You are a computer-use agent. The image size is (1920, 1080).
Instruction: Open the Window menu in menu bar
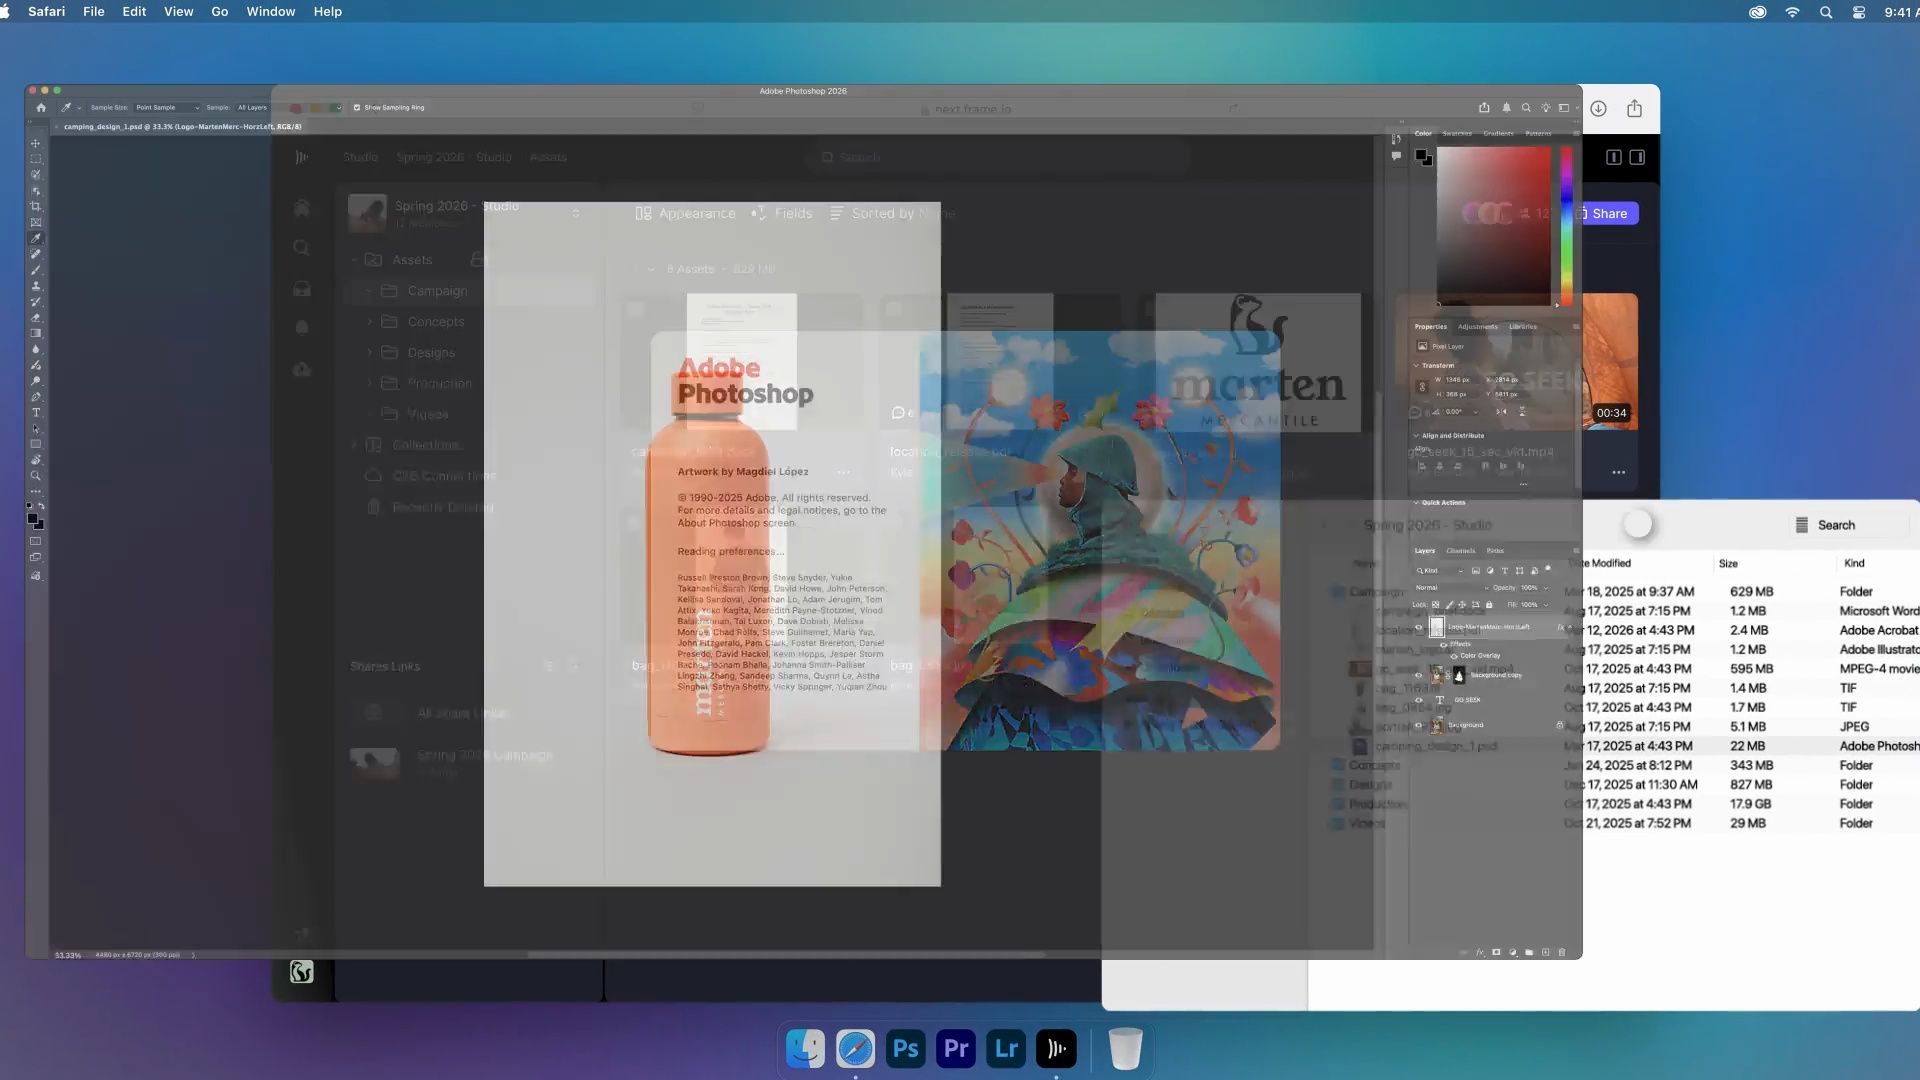click(270, 12)
